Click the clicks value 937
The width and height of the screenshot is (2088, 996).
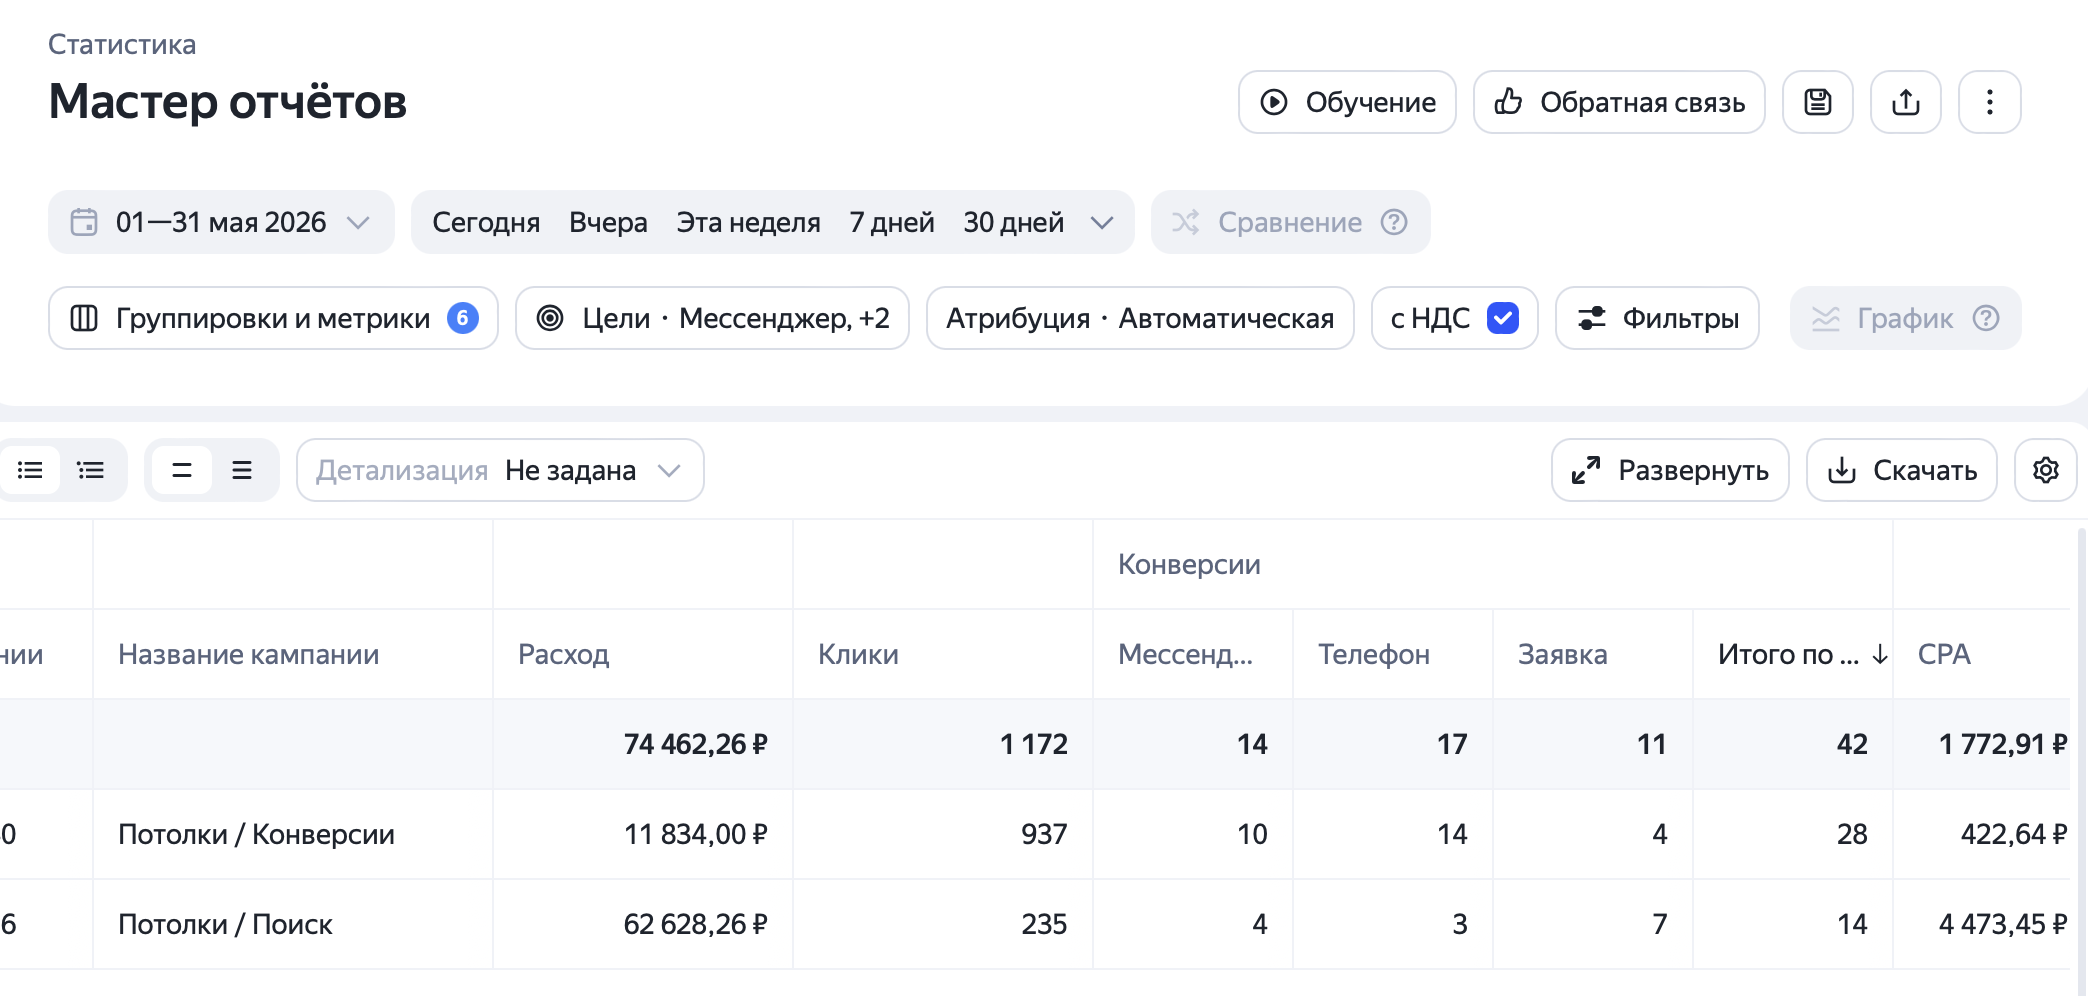click(x=1044, y=834)
